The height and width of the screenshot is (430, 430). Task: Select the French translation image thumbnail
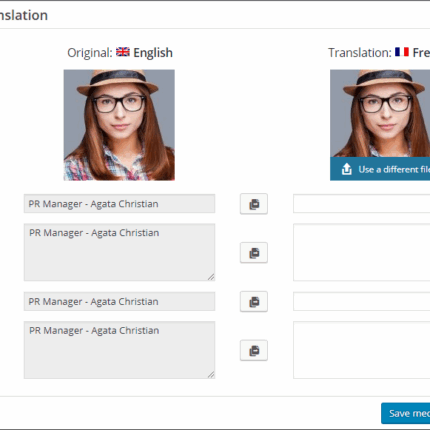coord(380,113)
